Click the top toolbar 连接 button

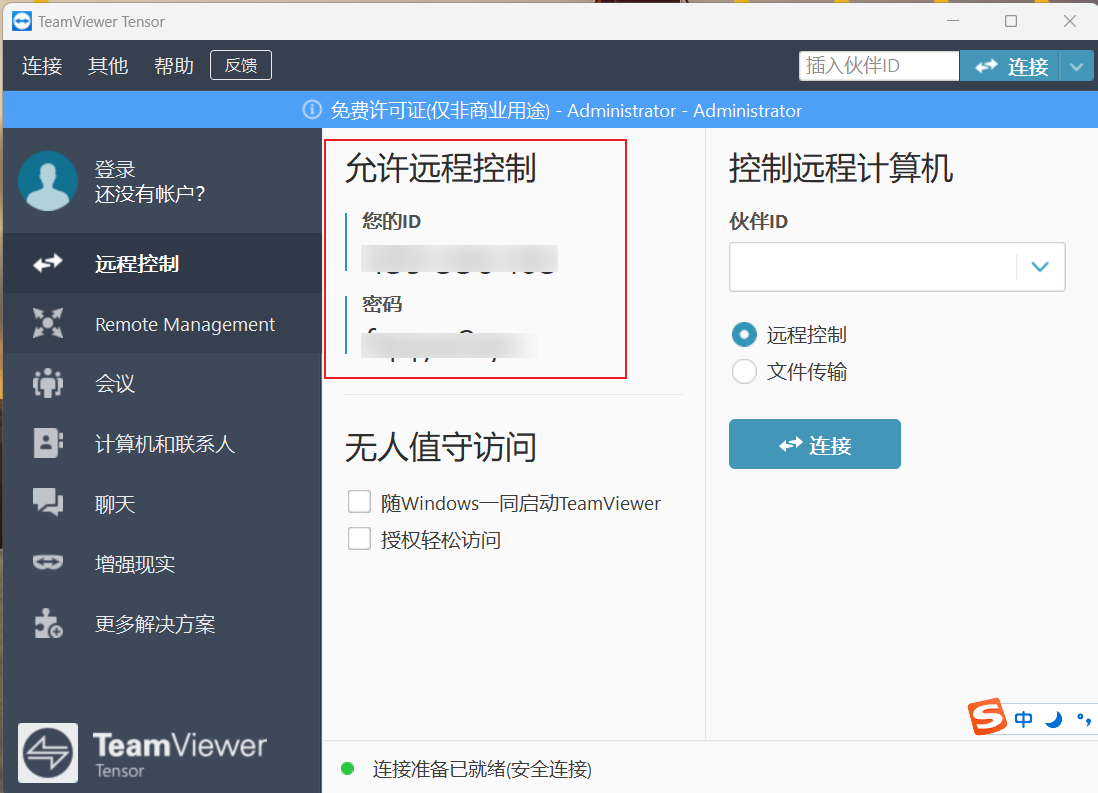[x=1010, y=67]
